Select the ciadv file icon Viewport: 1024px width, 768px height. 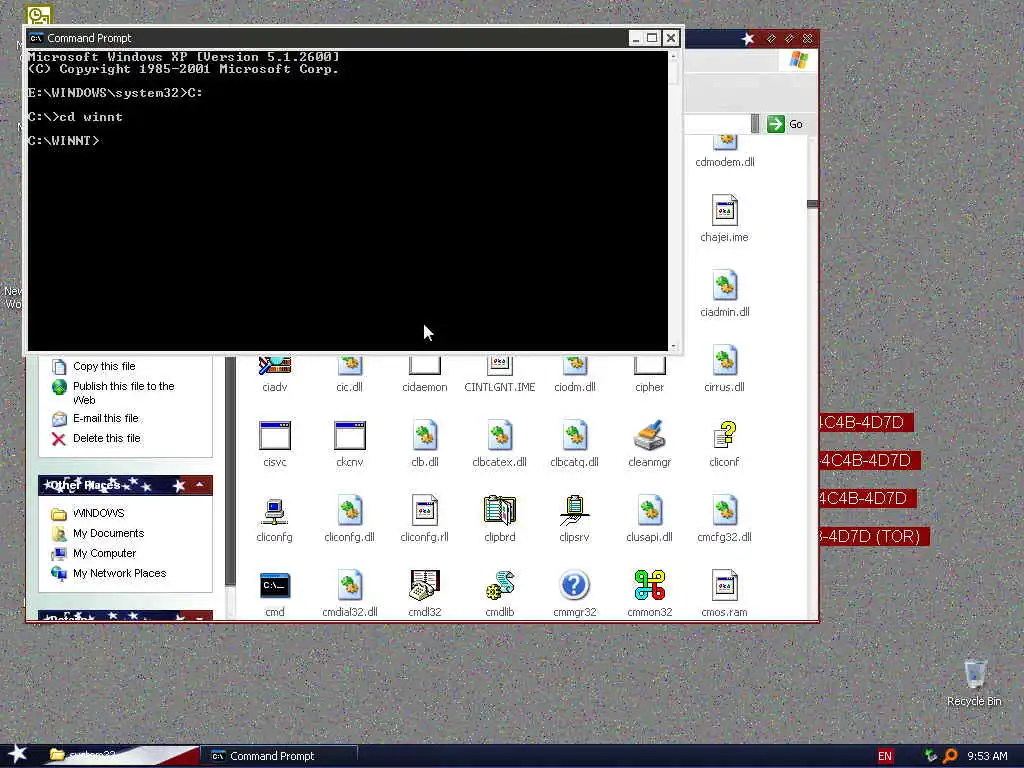pos(274,367)
